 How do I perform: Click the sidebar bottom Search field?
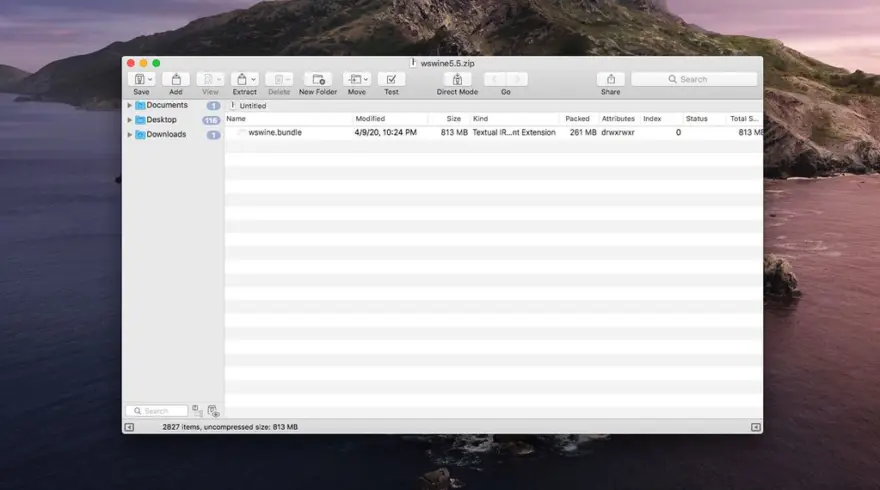[x=157, y=411]
